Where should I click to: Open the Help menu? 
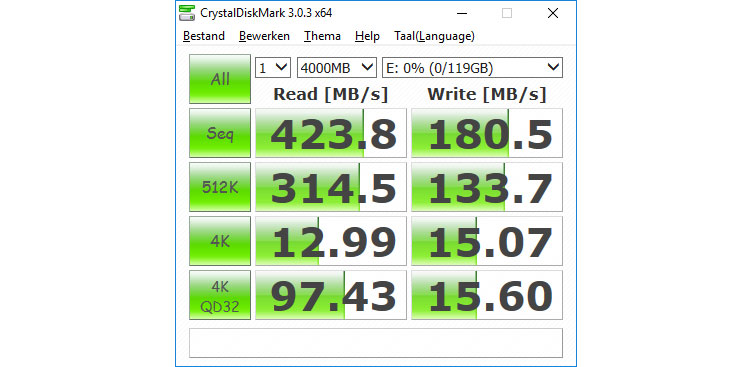point(367,36)
